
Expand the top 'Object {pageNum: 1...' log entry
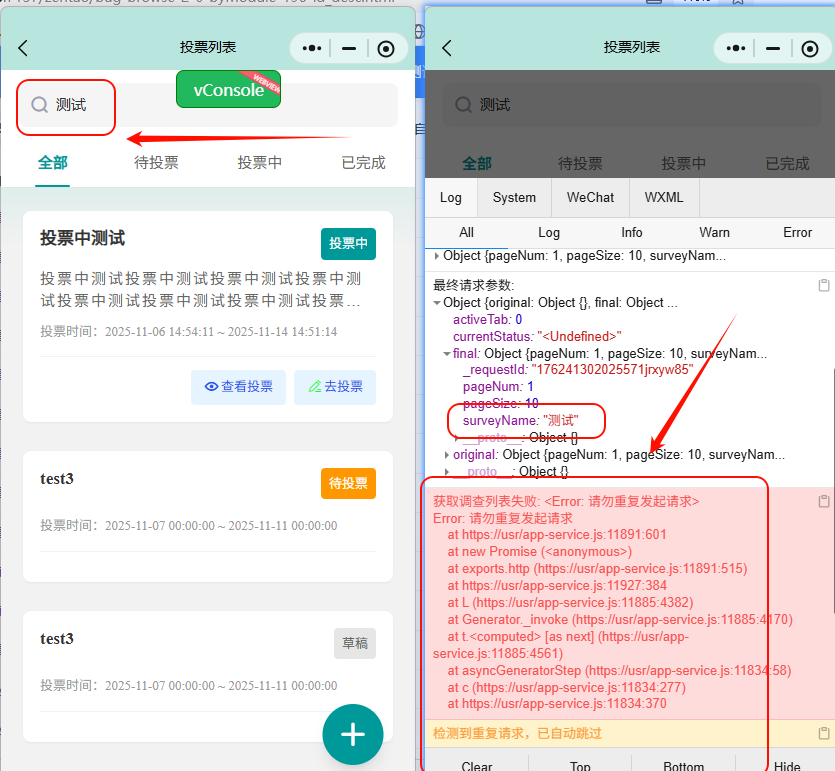coord(436,255)
